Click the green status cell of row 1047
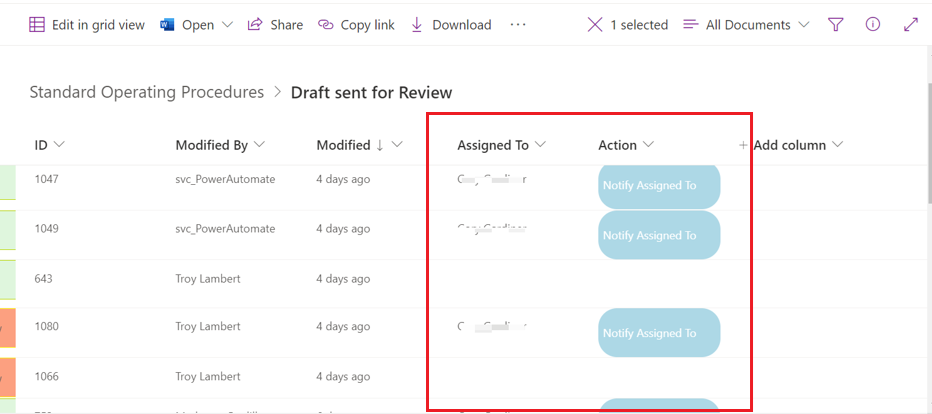 coord(8,183)
